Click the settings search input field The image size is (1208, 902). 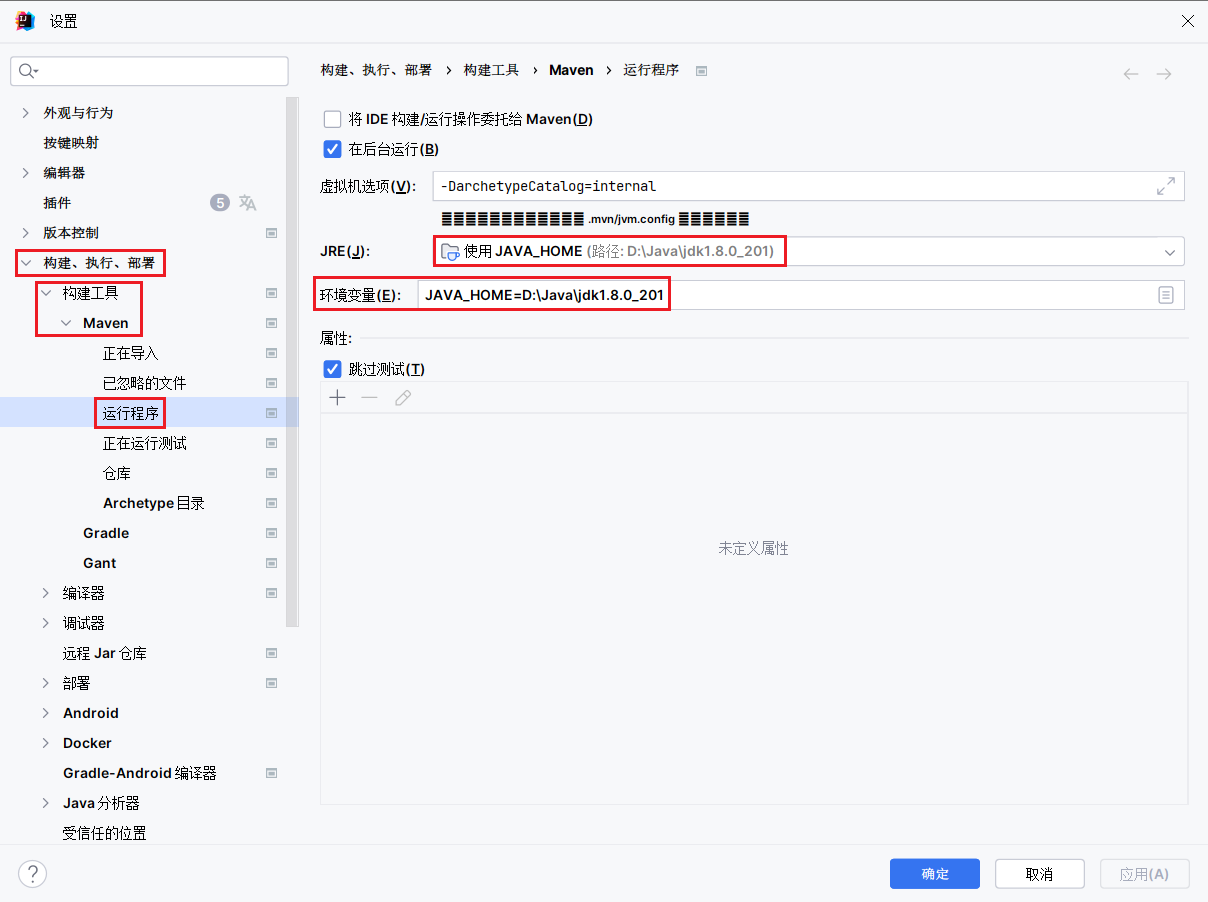(x=150, y=71)
